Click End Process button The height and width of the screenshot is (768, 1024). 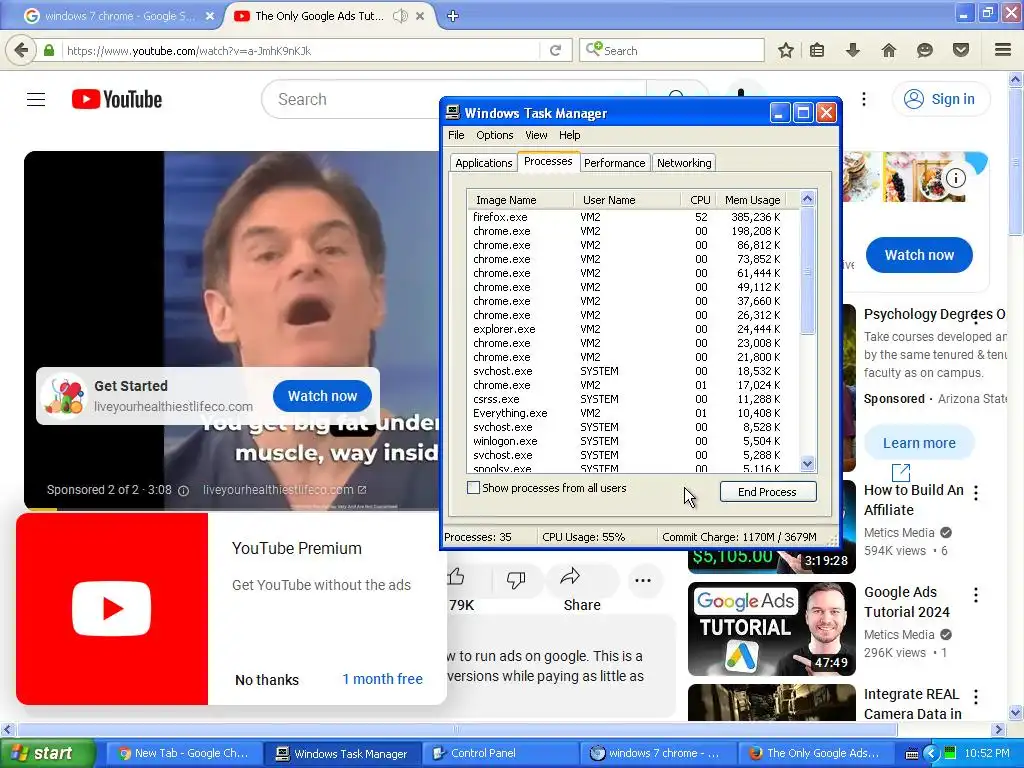pyautogui.click(x=768, y=492)
